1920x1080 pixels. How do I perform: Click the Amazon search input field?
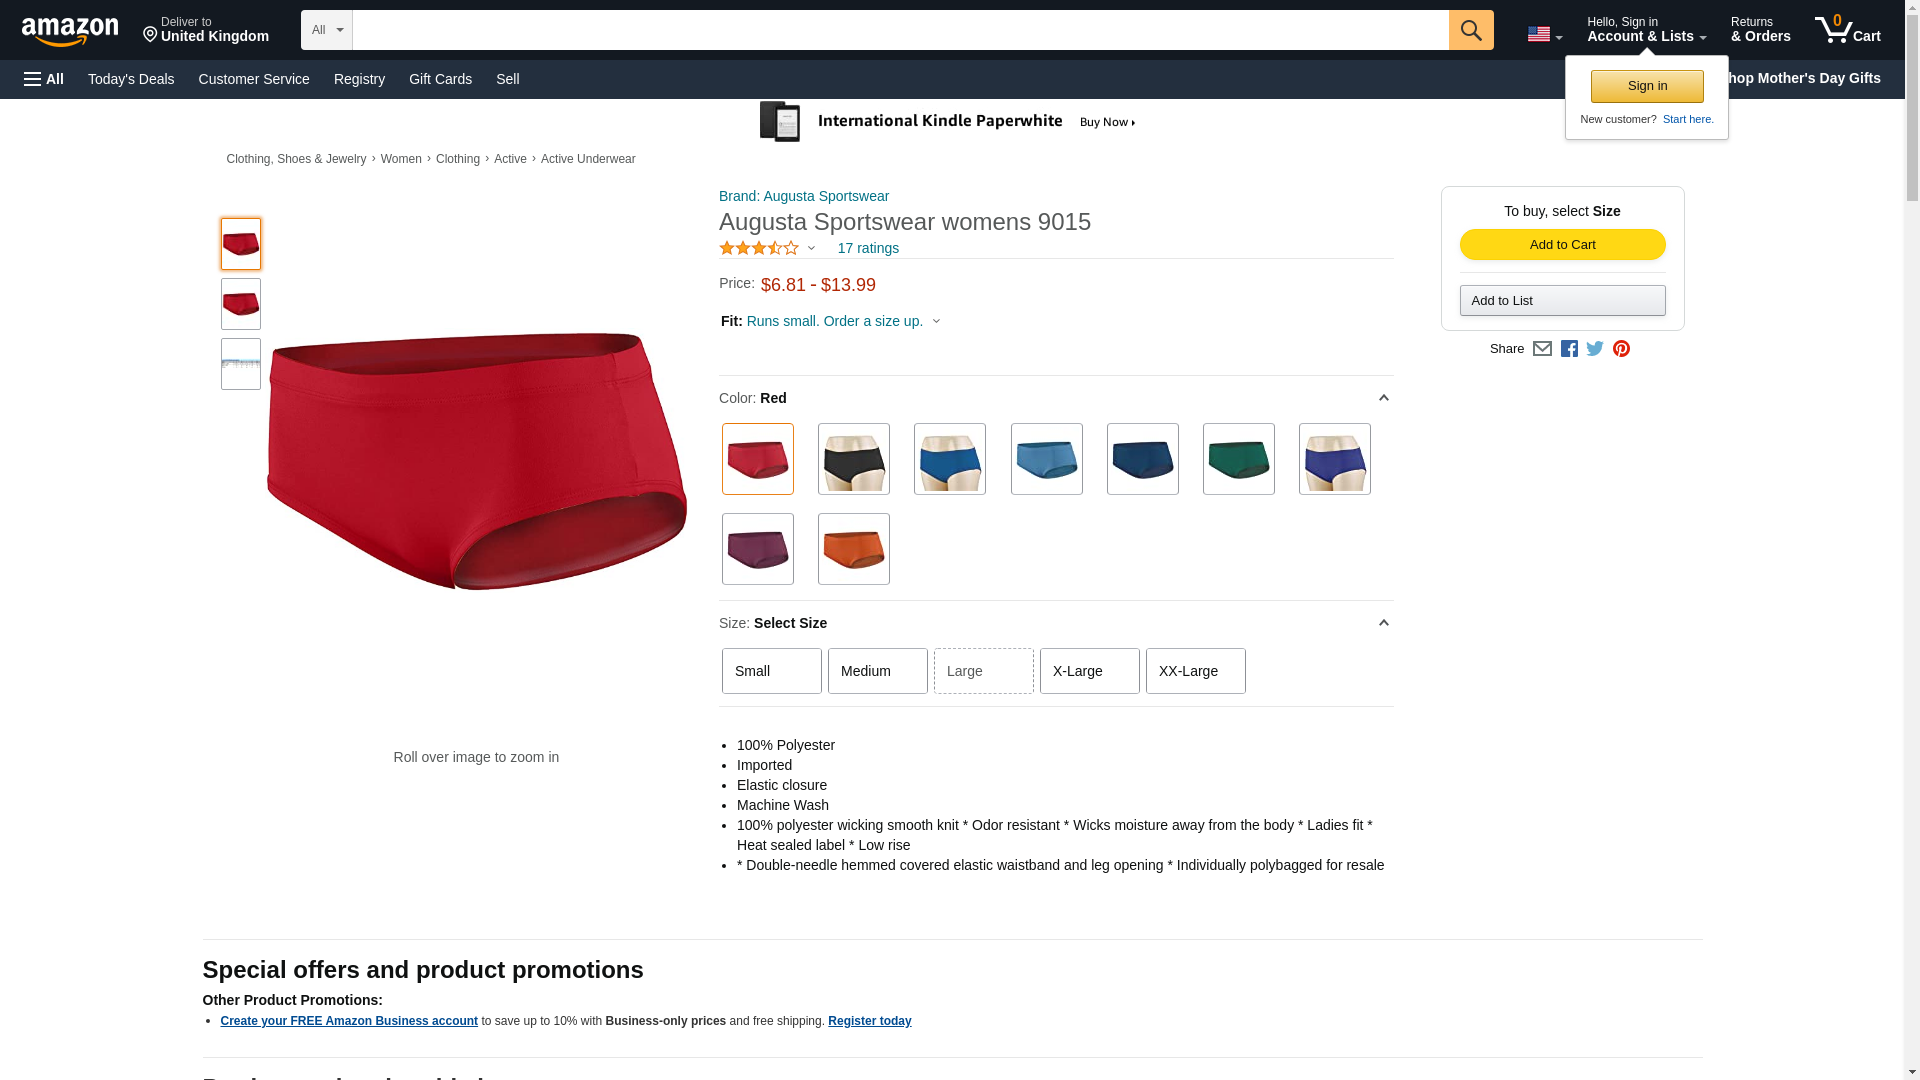pyautogui.click(x=900, y=30)
